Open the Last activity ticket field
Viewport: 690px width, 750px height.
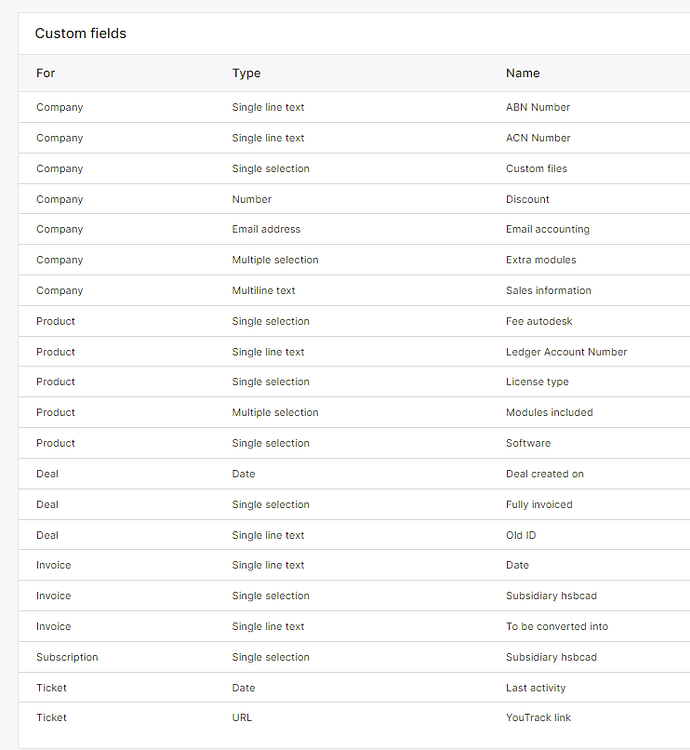354,687
